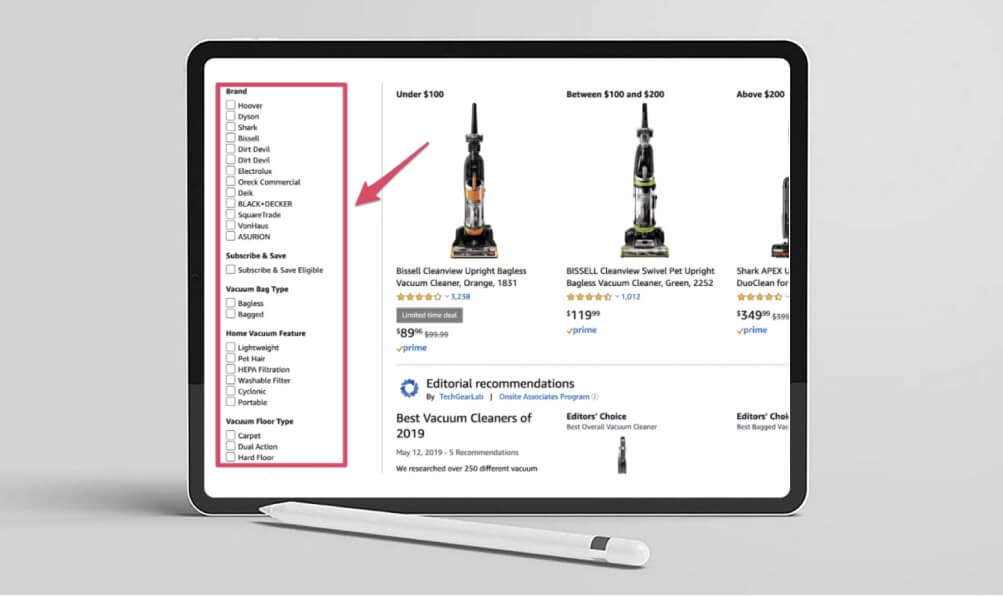Follow the TechGearLab author link
This screenshot has width=1003, height=596.
point(461,397)
